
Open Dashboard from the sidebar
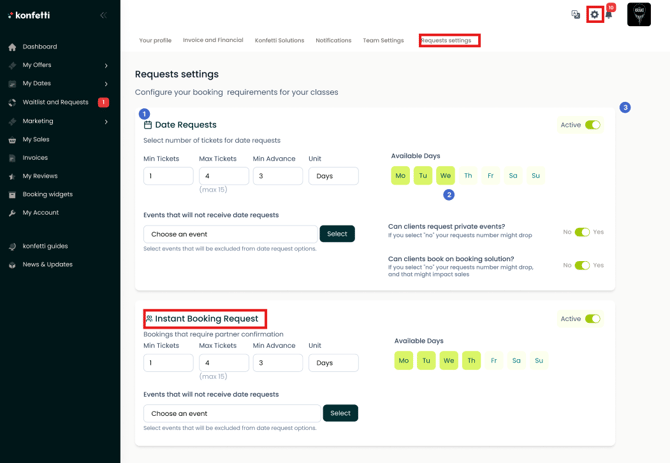40,47
